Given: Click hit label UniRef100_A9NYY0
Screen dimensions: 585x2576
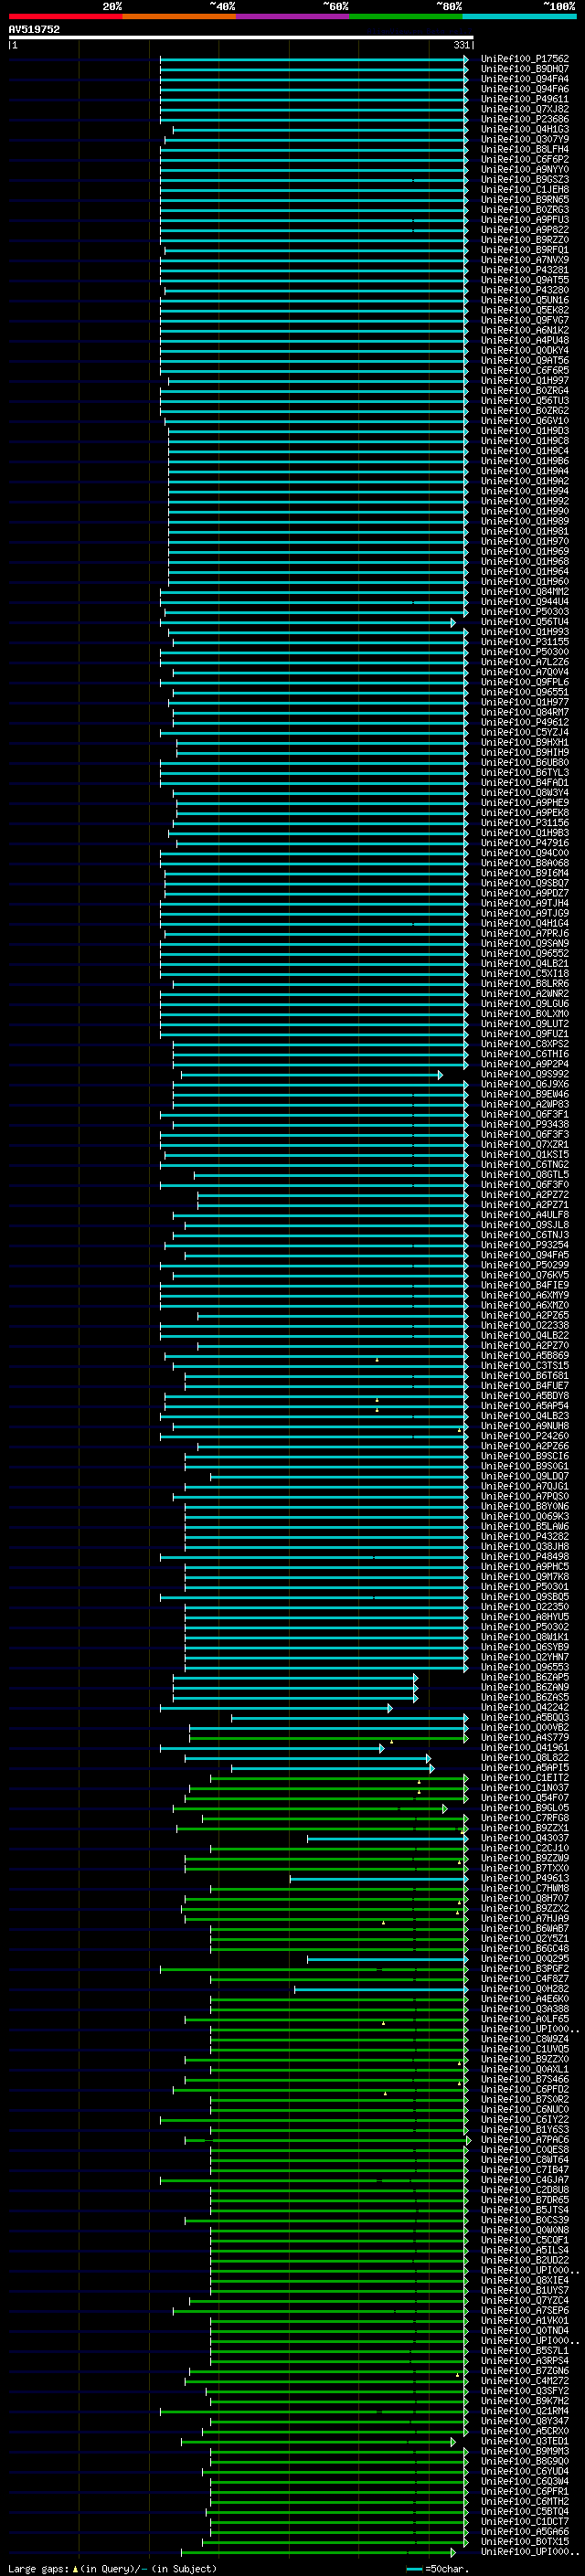Looking at the screenshot, I should (524, 169).
